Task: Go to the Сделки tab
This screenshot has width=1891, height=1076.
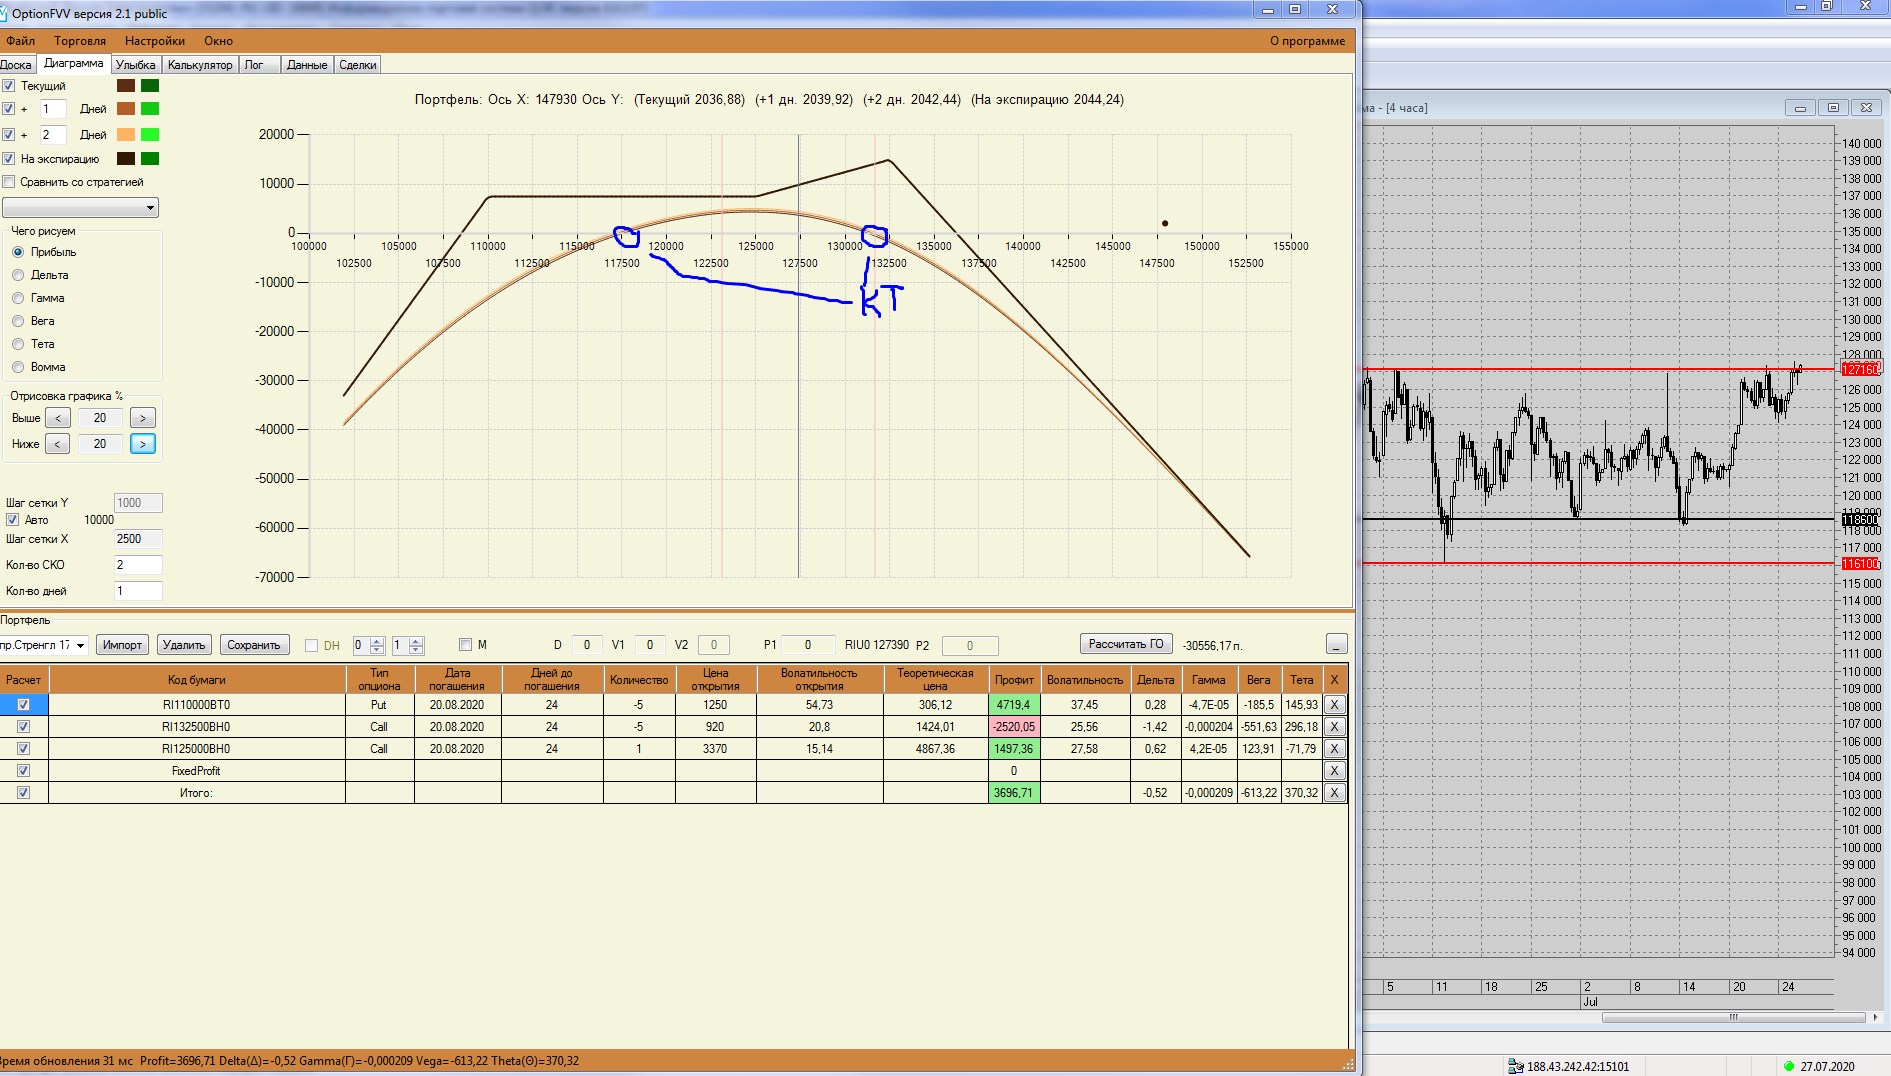Action: click(358, 65)
